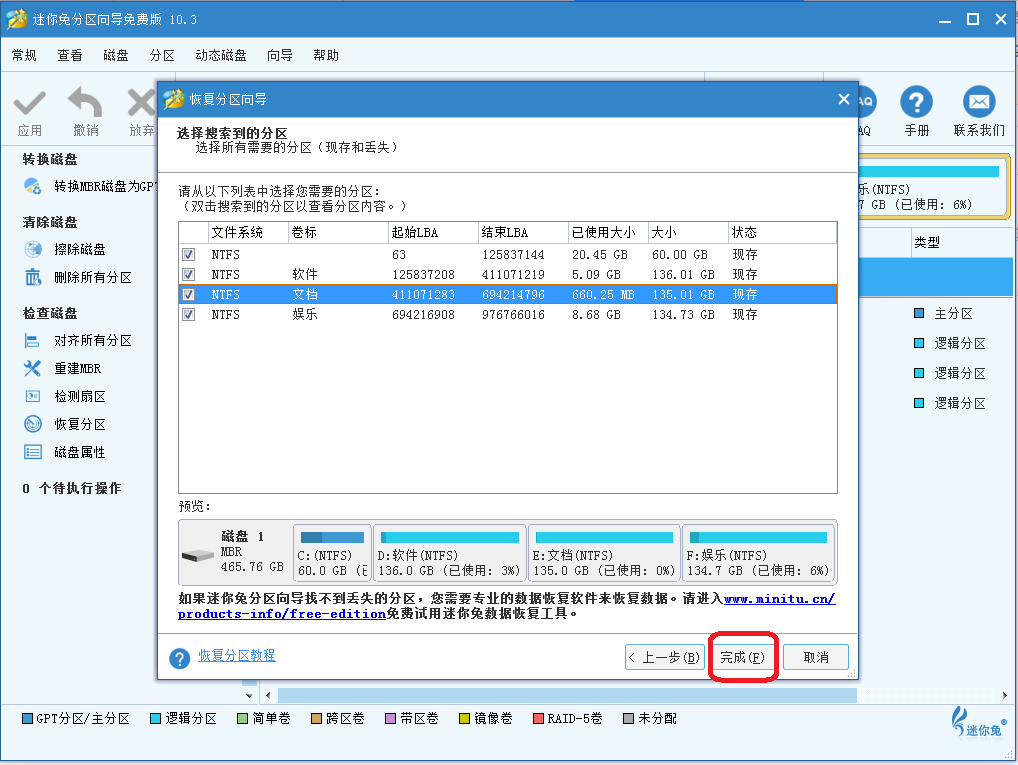1018x765 pixels.
Task: Click the 已使用大小 column header
Action: [608, 232]
